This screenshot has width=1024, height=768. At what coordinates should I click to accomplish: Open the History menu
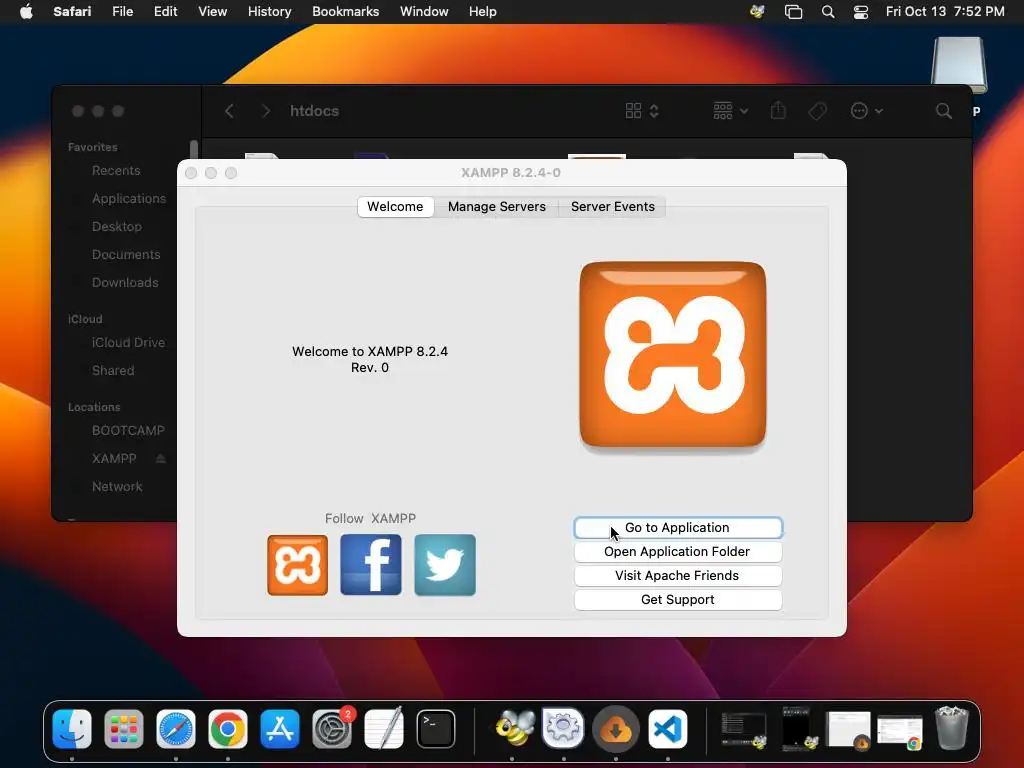pyautogui.click(x=269, y=12)
